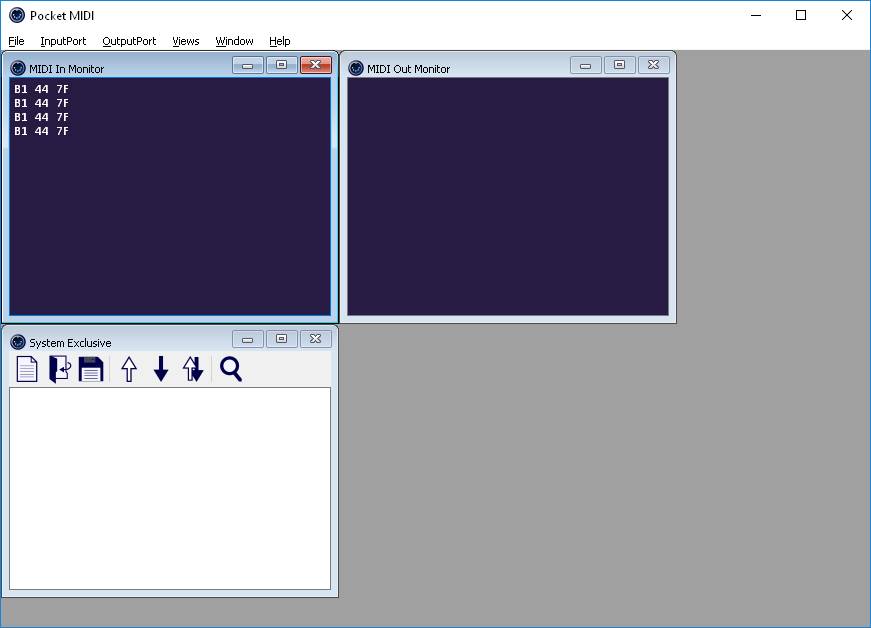
Task: Click inside the System Exclusive text area
Action: 170,489
